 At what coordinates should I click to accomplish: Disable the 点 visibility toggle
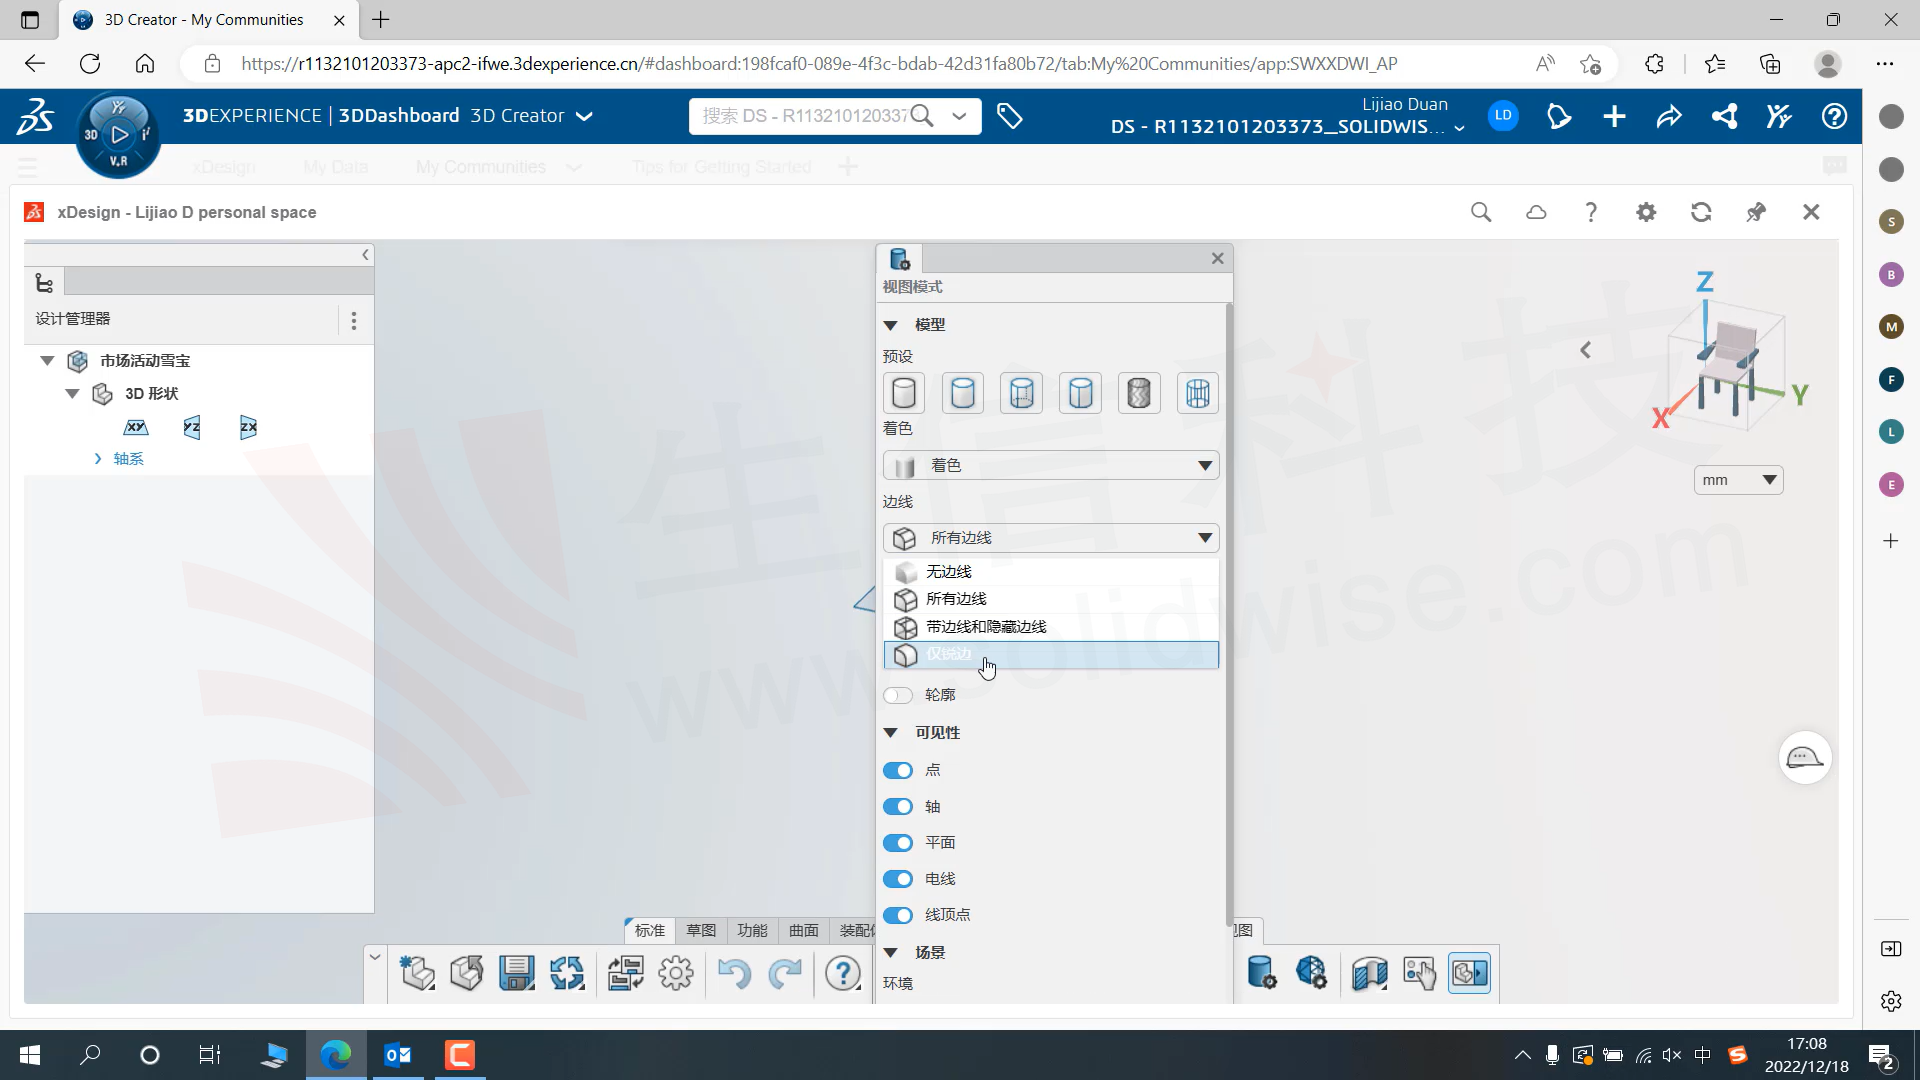pos(898,770)
